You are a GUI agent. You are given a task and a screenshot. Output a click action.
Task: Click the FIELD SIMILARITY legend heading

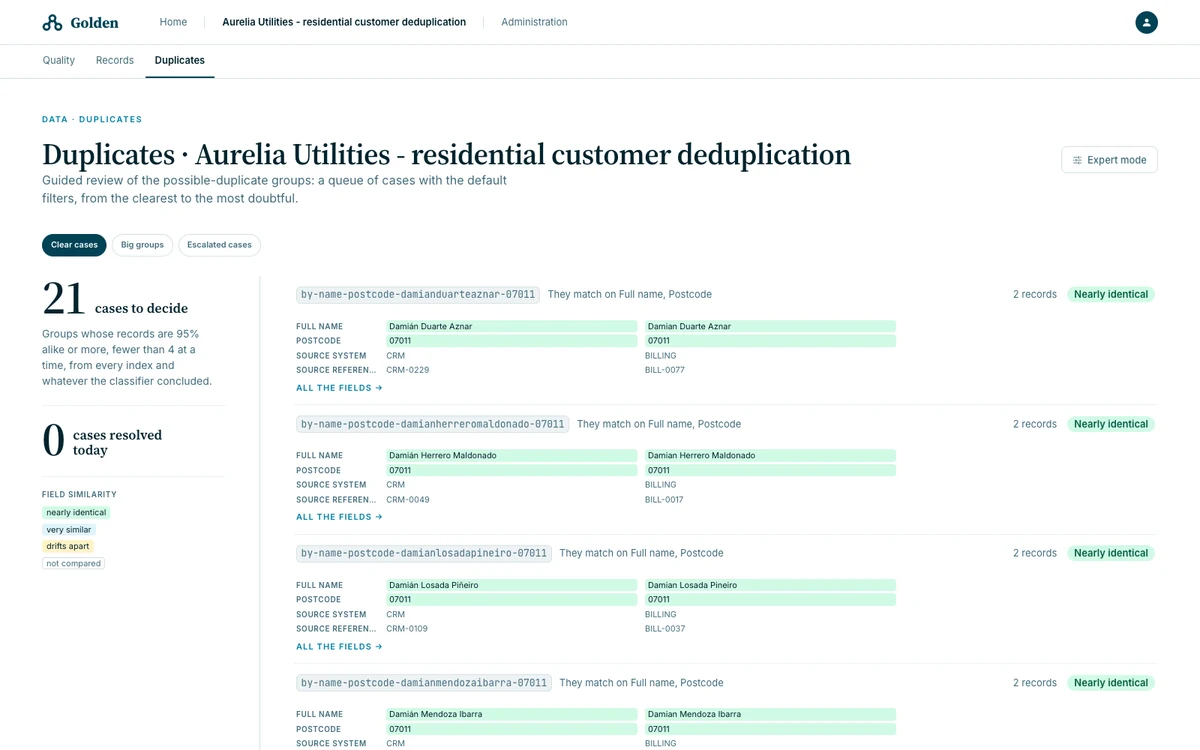point(79,494)
